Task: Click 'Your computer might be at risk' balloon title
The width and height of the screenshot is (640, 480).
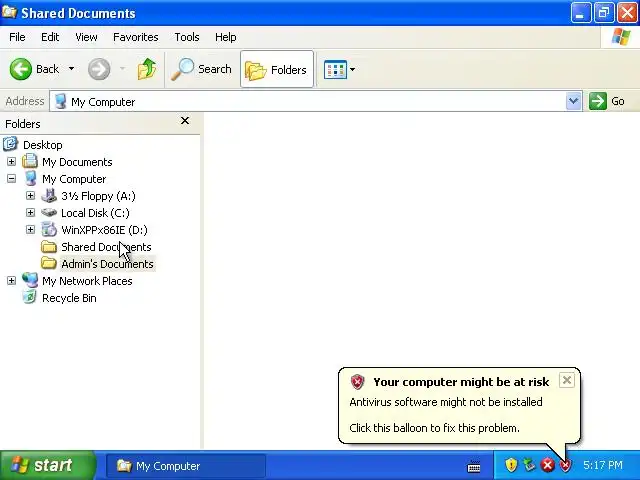Action: coord(461,382)
